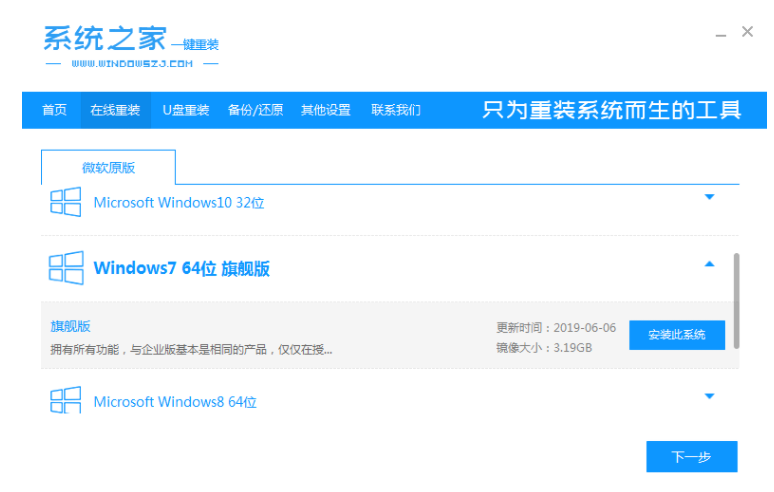This screenshot has width=774, height=492.
Task: Click the vertical scrollbar in the system list
Action: (x=736, y=301)
